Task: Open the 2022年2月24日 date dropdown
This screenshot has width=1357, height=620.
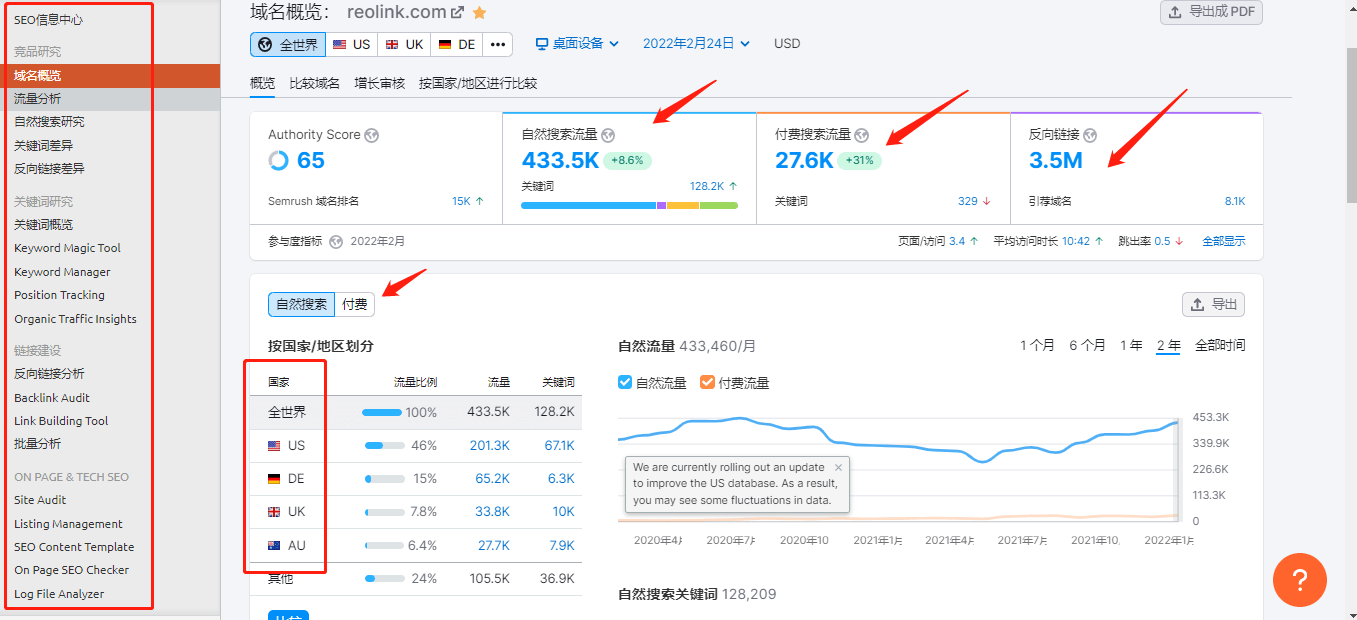Action: 696,44
